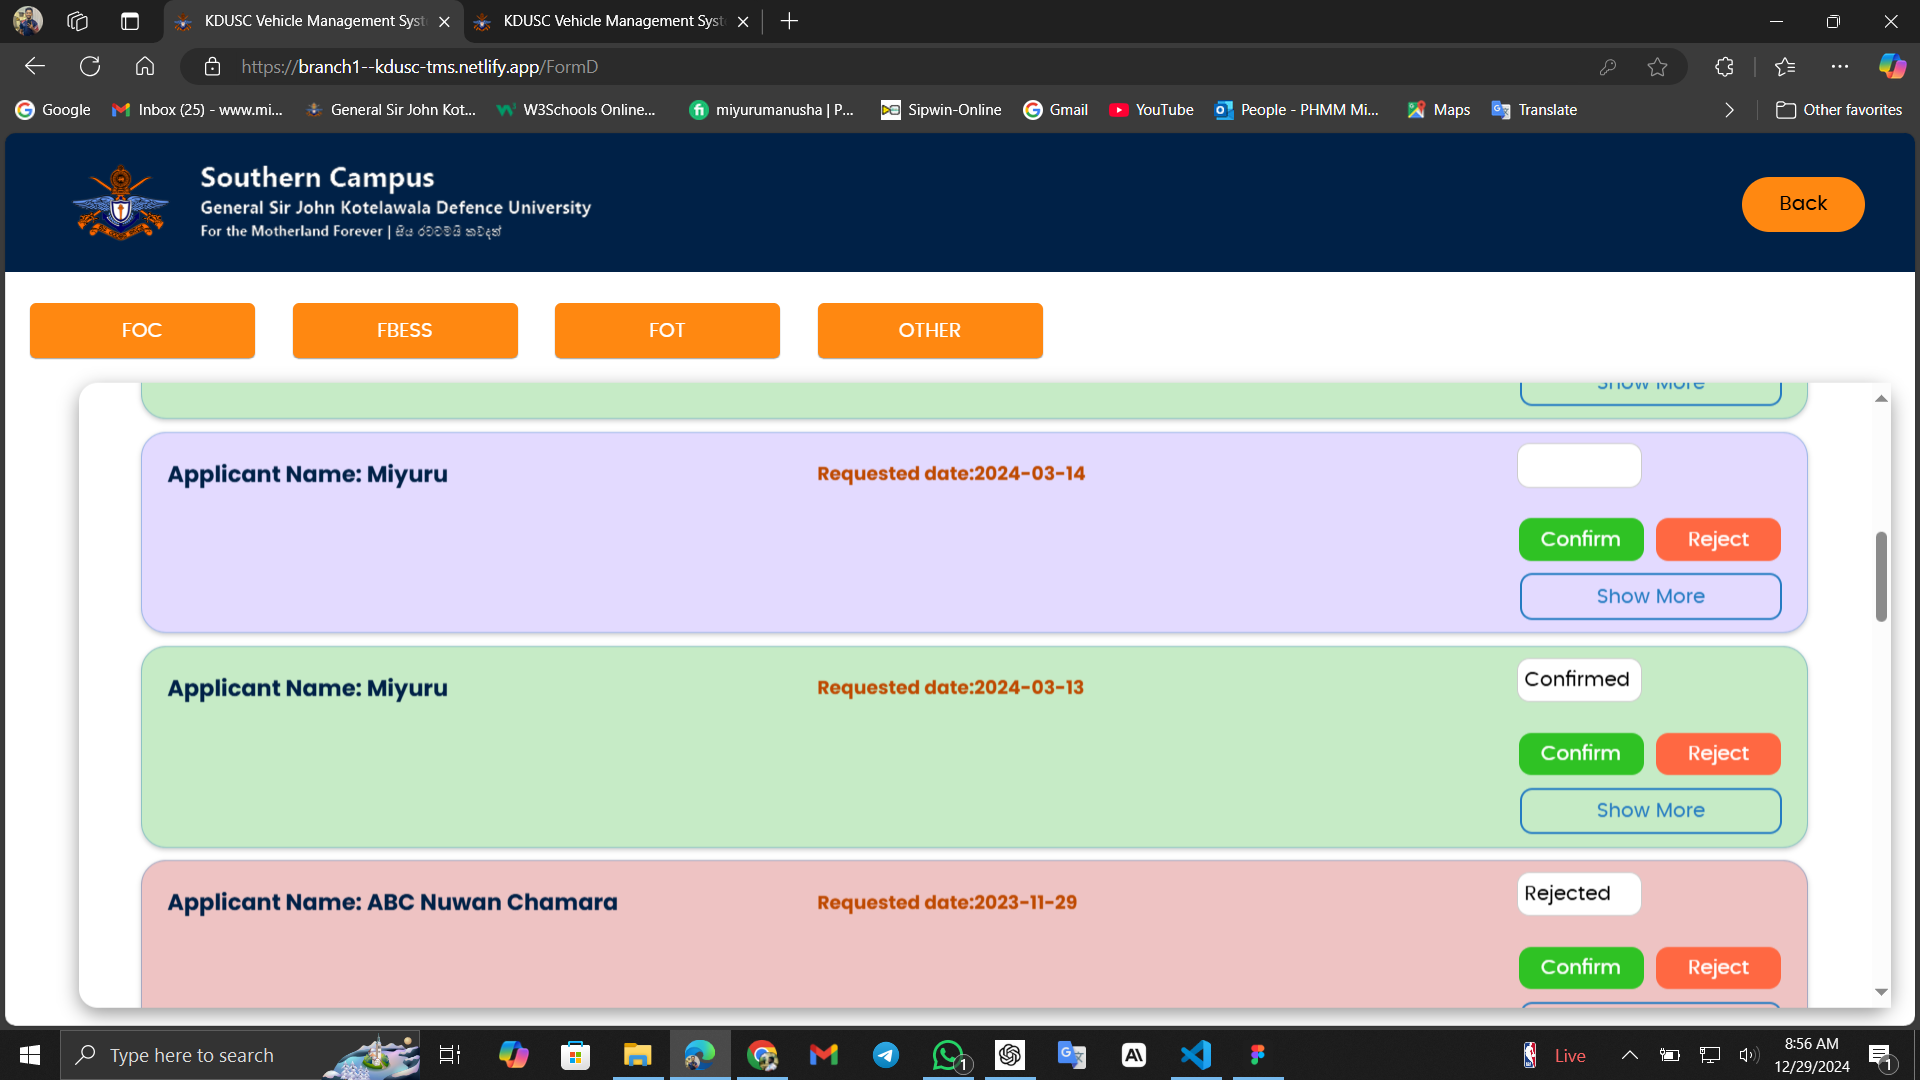This screenshot has height=1080, width=1920.
Task: Click the requests list scrollbar thumb
Action: click(x=1881, y=576)
